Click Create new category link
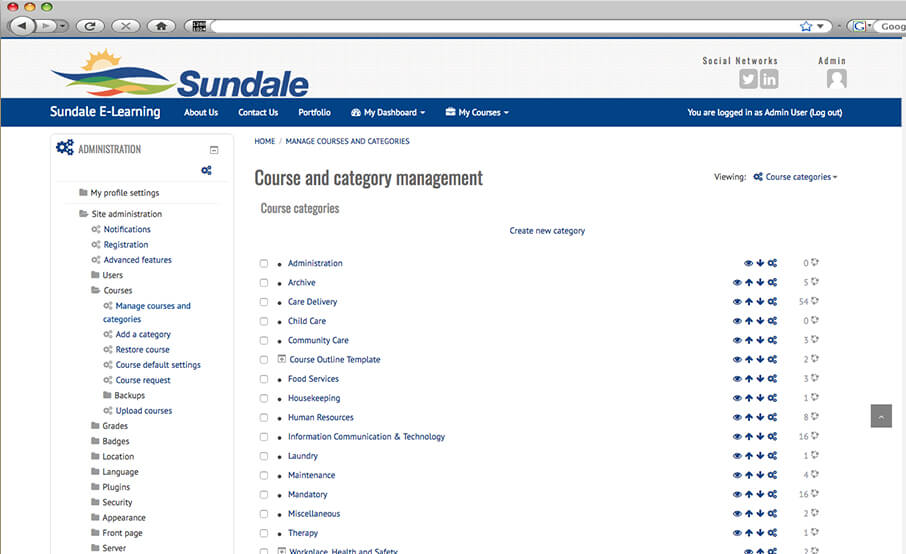906x554 pixels. [547, 230]
